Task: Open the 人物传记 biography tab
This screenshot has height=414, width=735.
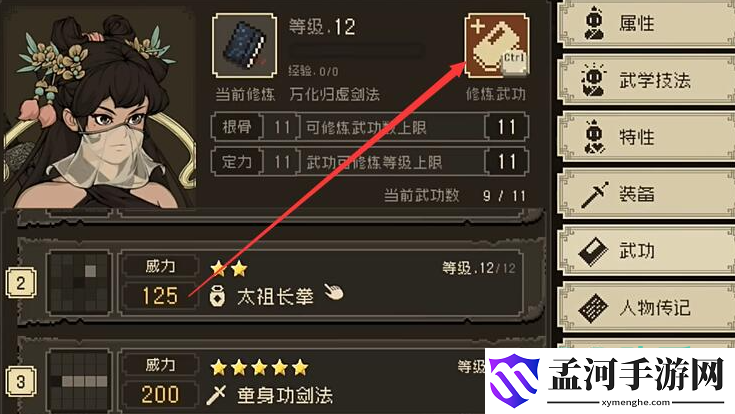Action: click(x=647, y=308)
